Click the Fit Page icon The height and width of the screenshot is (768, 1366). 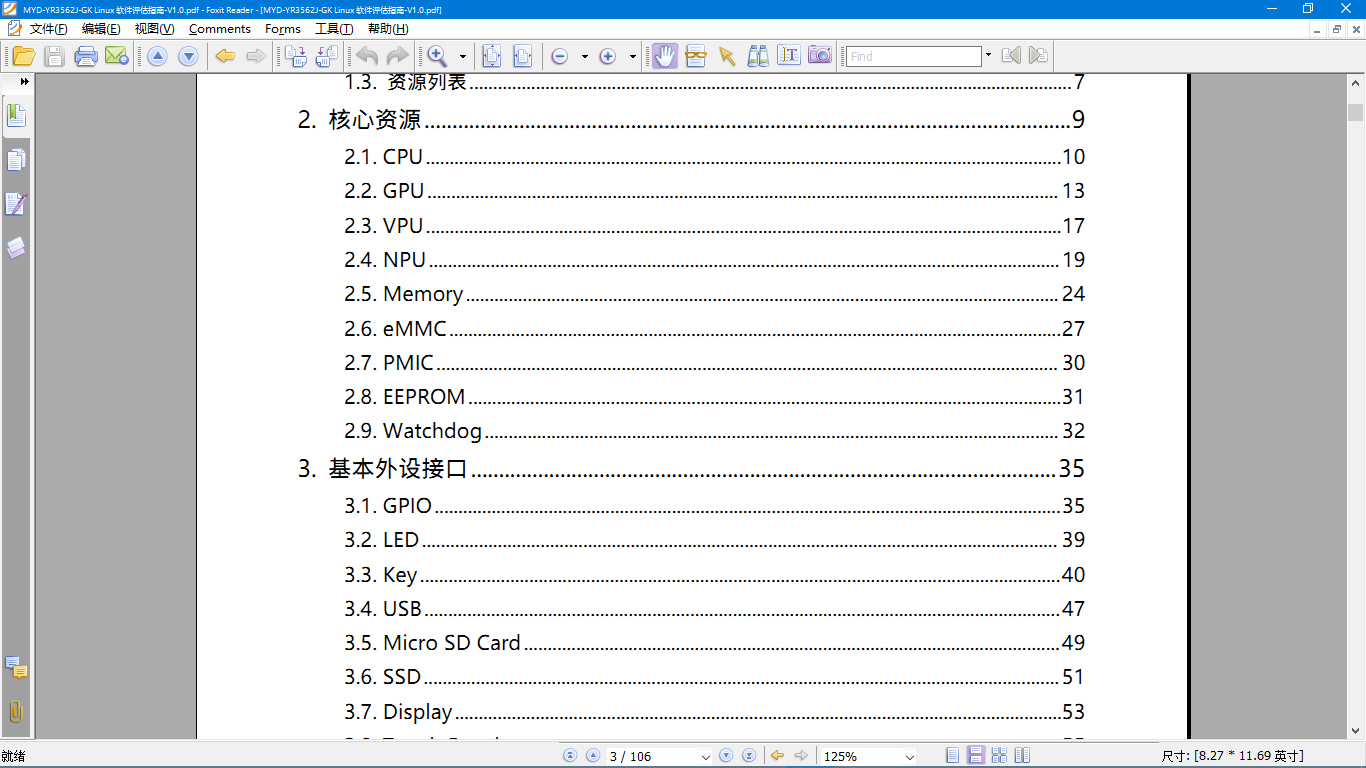(492, 56)
